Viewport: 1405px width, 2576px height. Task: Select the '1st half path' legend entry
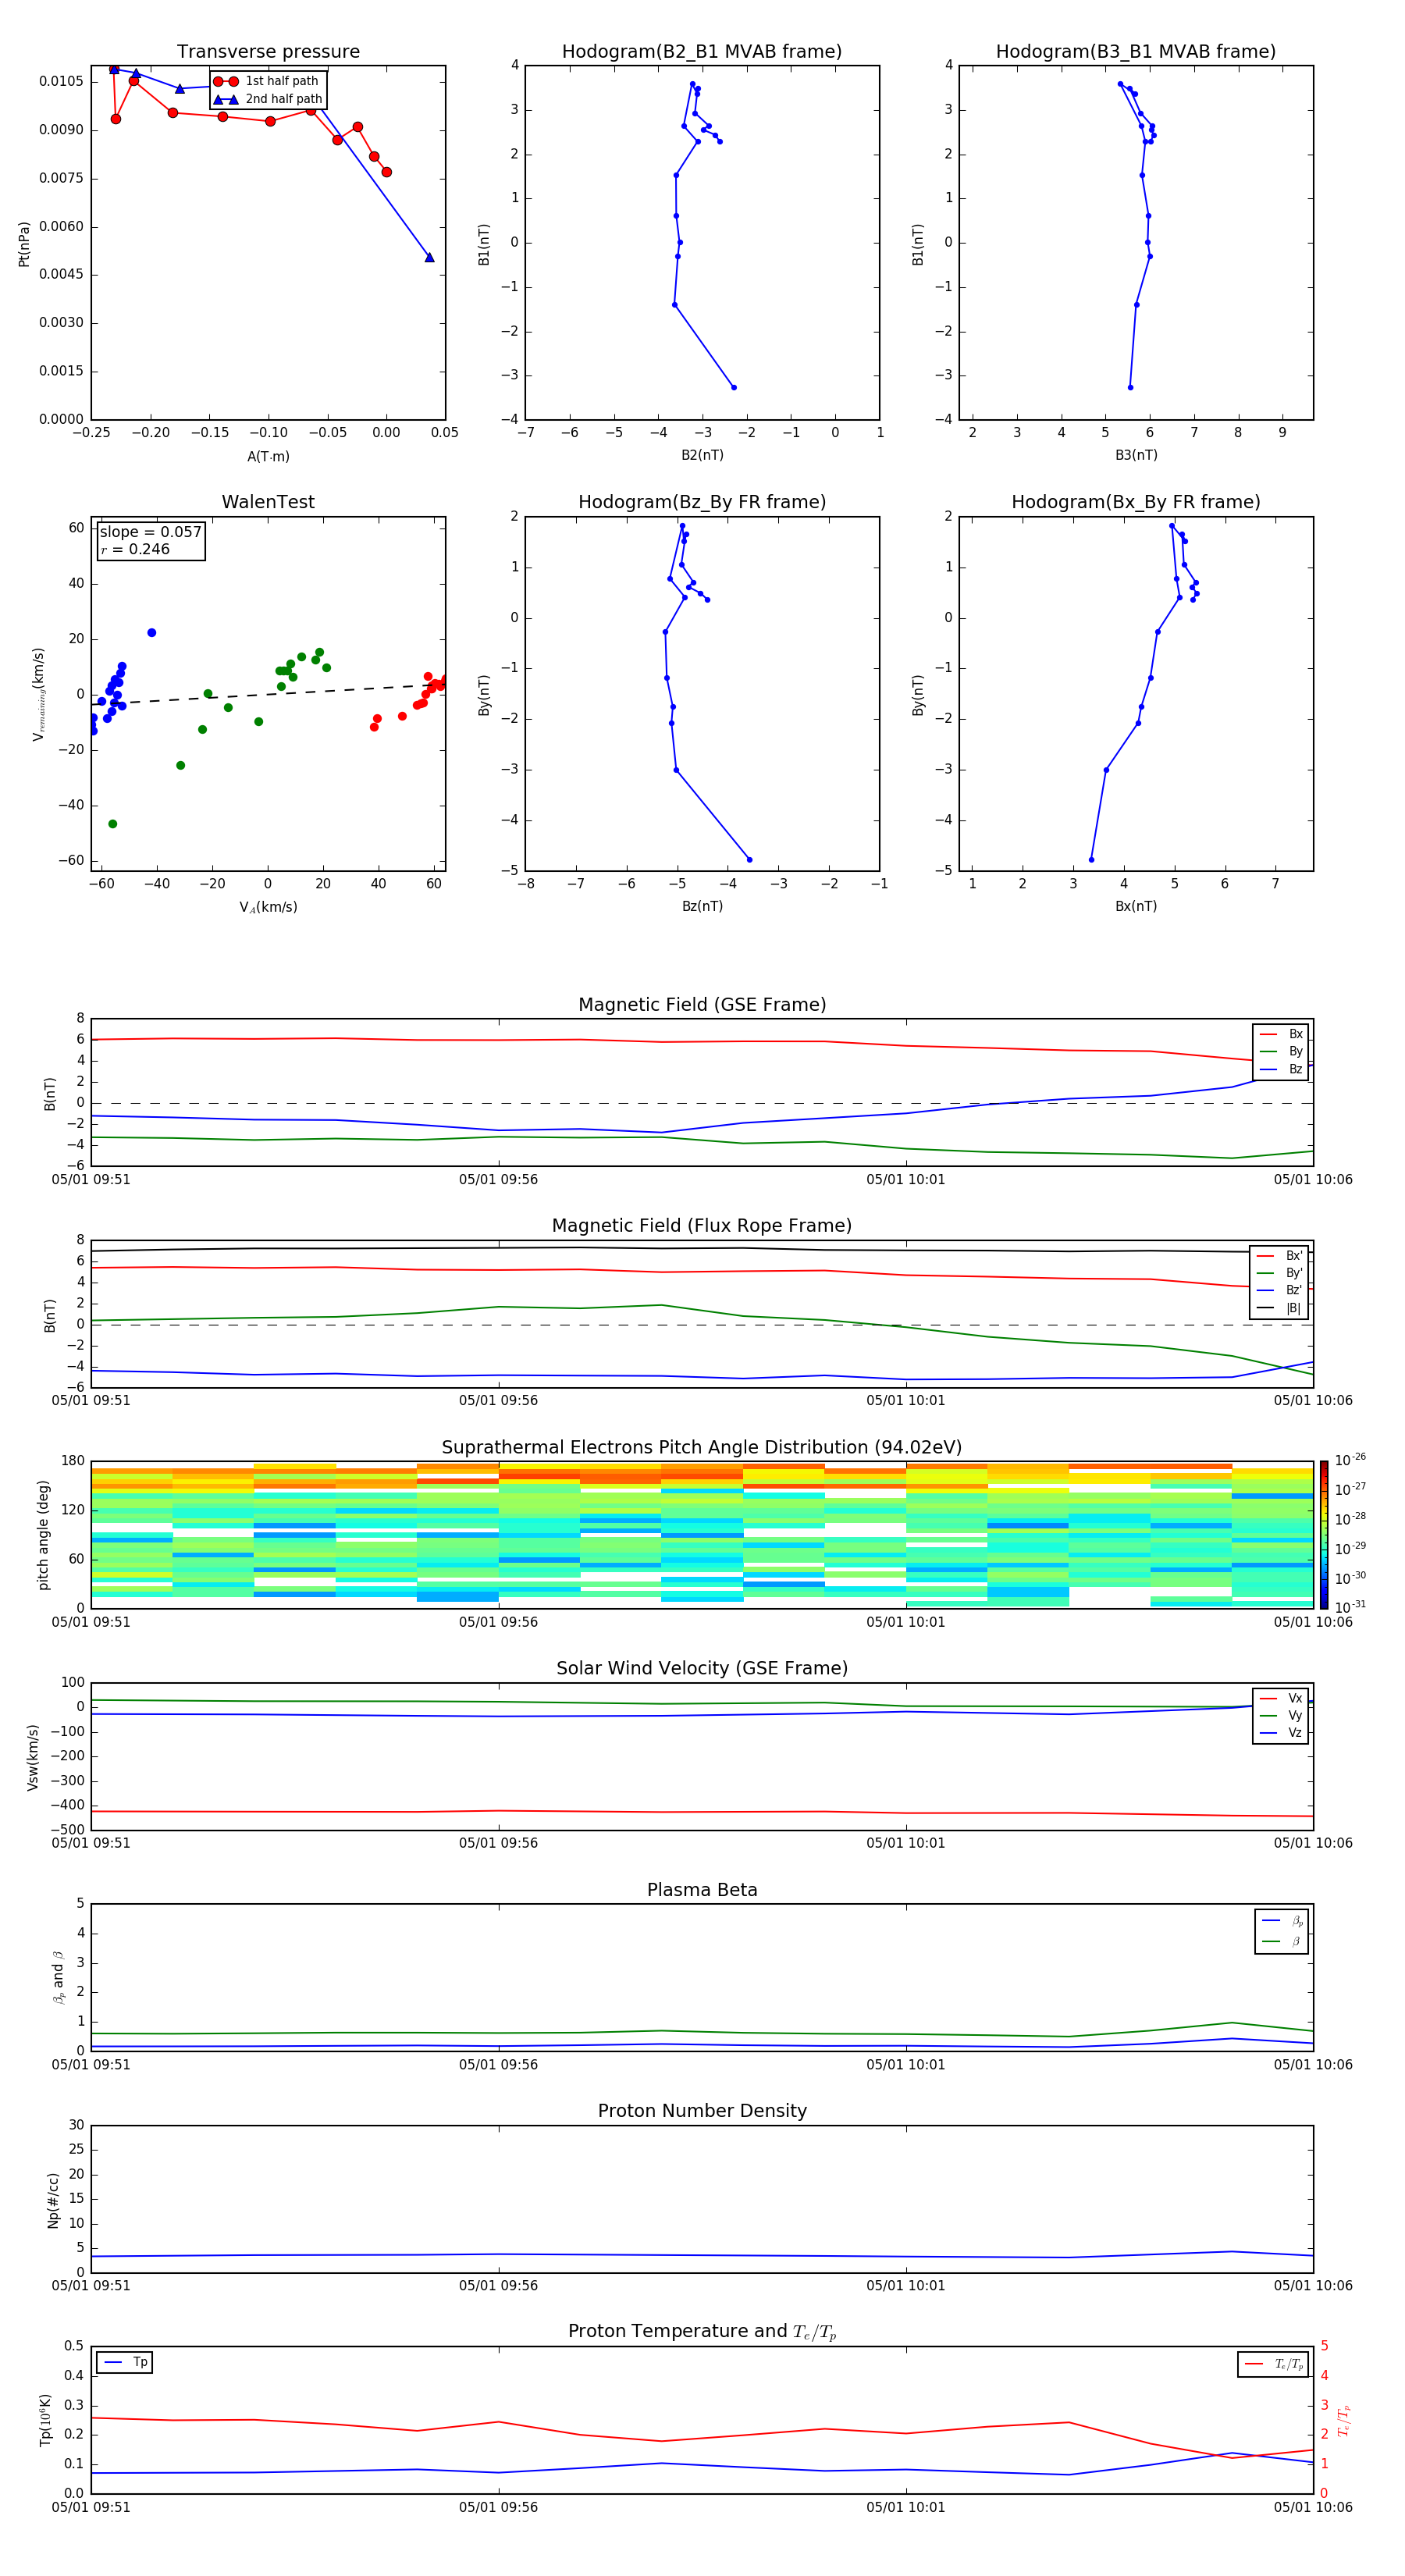tap(267, 81)
